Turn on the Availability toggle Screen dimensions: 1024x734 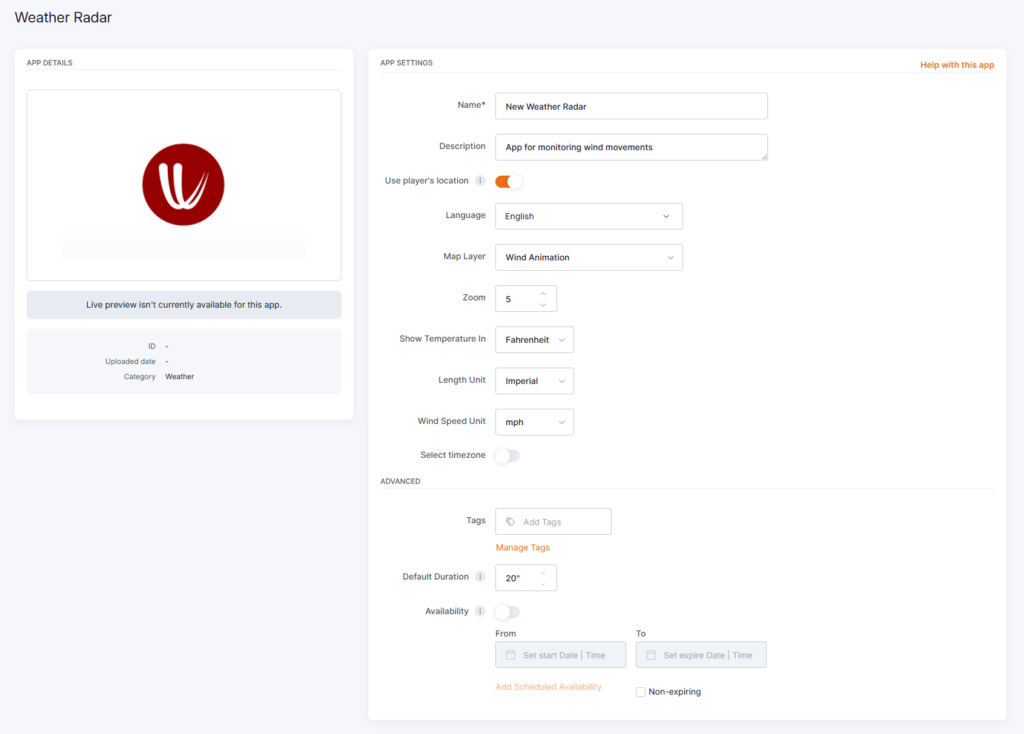(x=508, y=612)
